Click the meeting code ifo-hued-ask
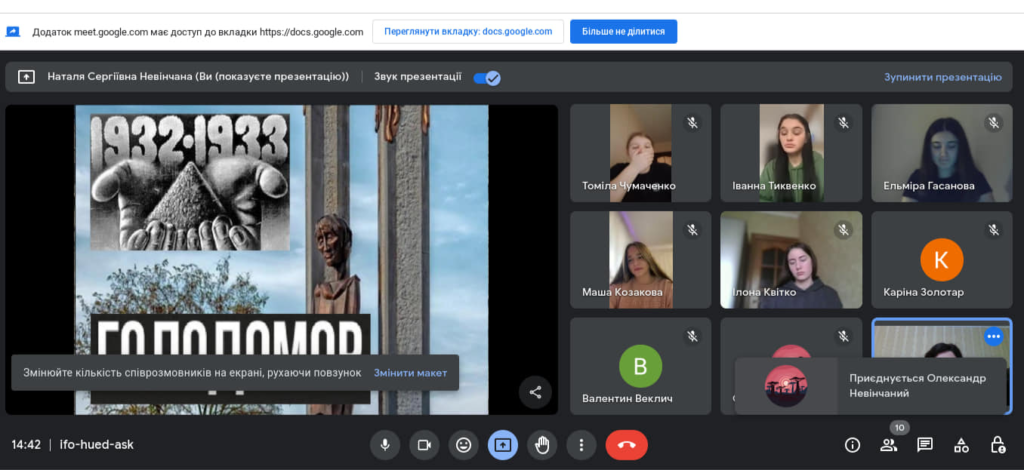1024x470 pixels. coord(97,445)
